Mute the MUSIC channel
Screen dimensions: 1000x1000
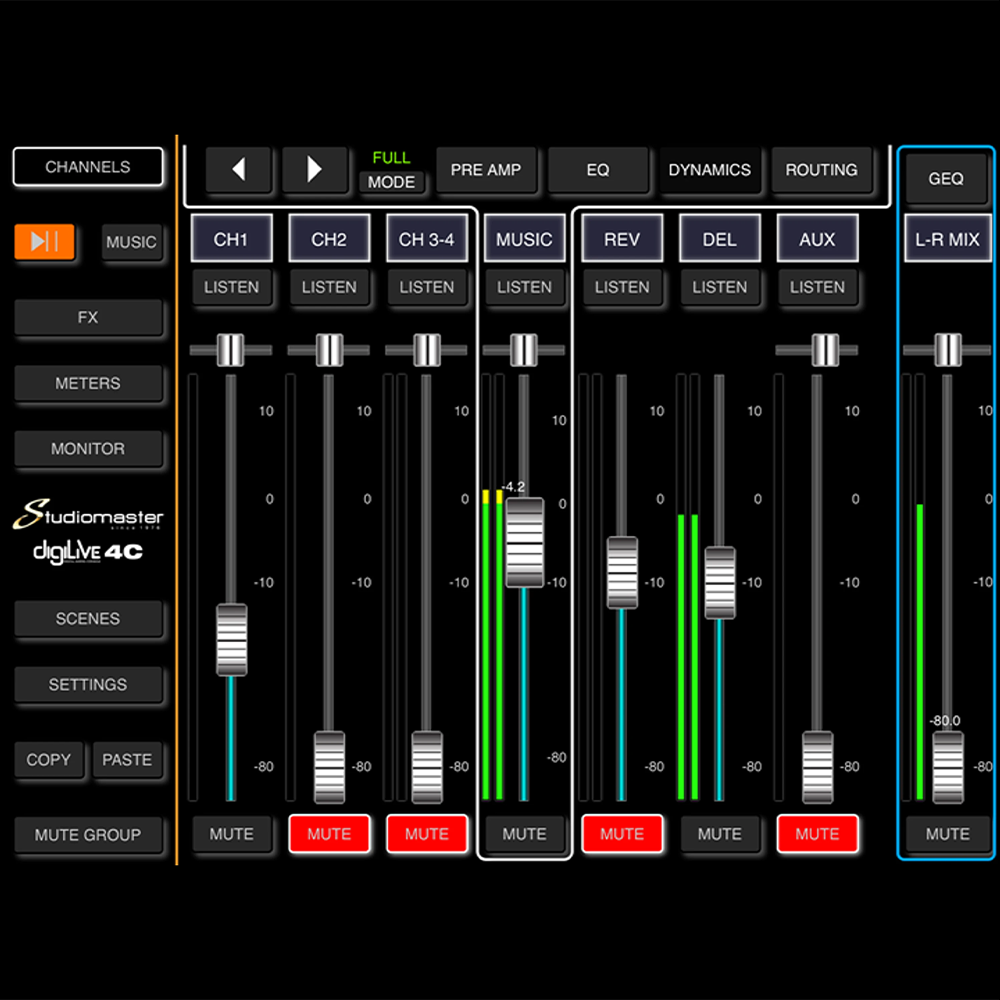click(x=524, y=834)
